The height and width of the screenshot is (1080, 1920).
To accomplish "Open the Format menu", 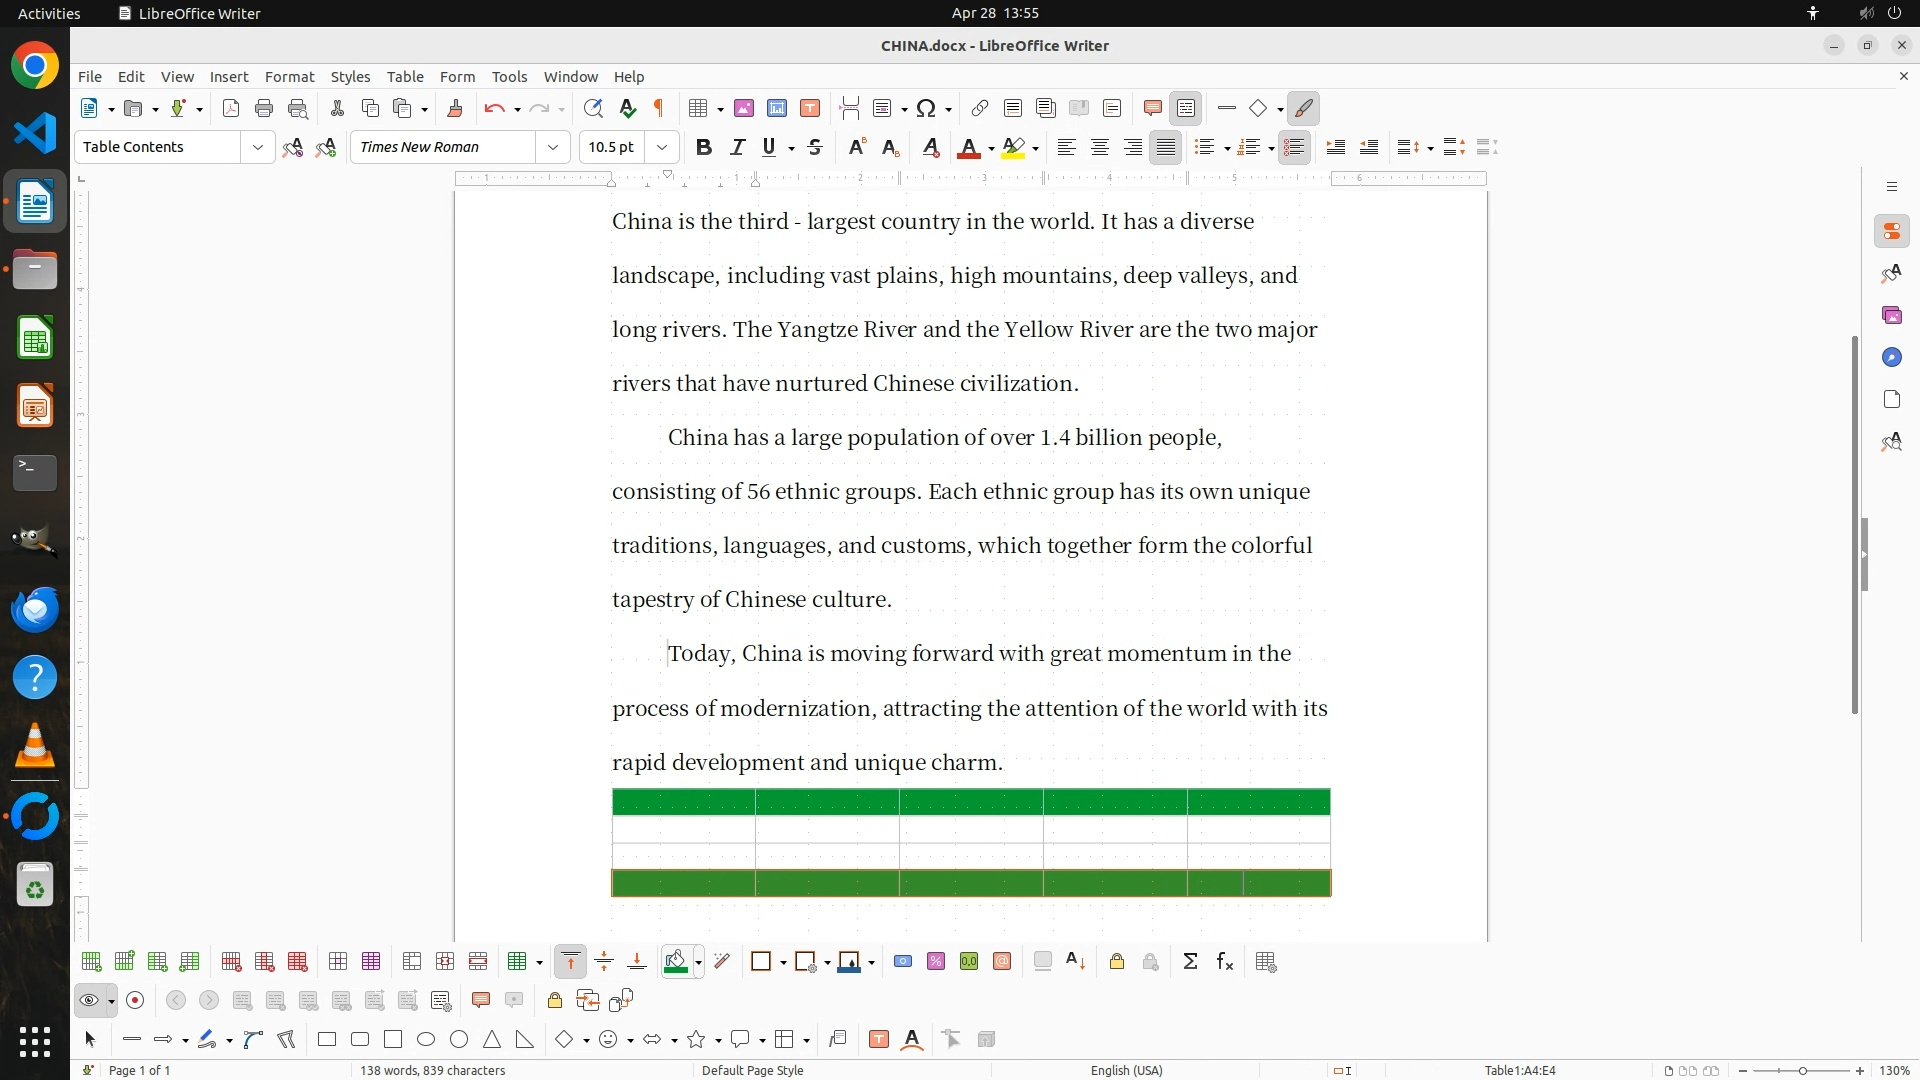I will point(289,77).
